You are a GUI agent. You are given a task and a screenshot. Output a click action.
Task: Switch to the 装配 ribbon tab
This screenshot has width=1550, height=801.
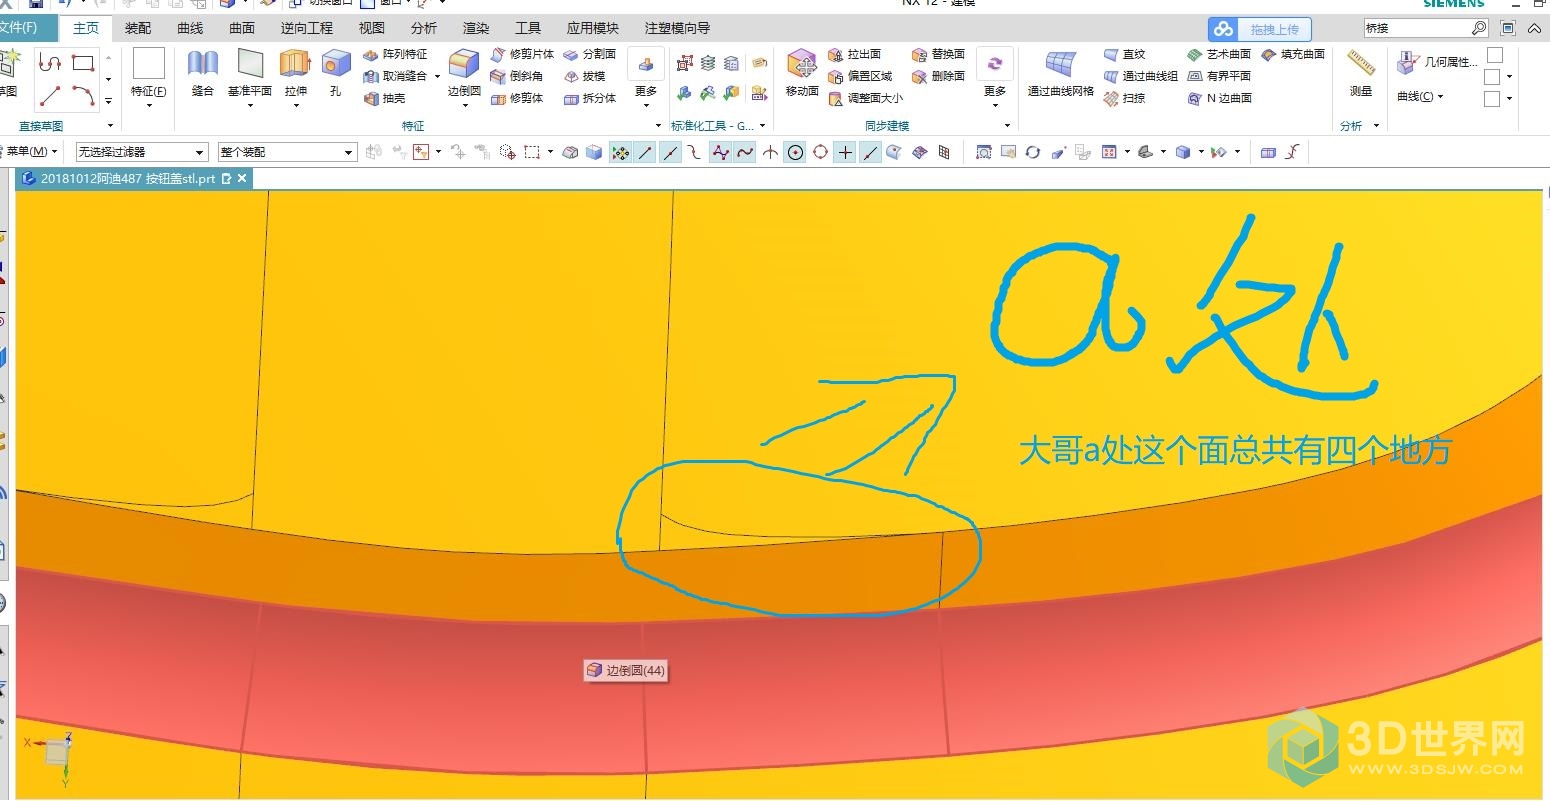pyautogui.click(x=138, y=28)
